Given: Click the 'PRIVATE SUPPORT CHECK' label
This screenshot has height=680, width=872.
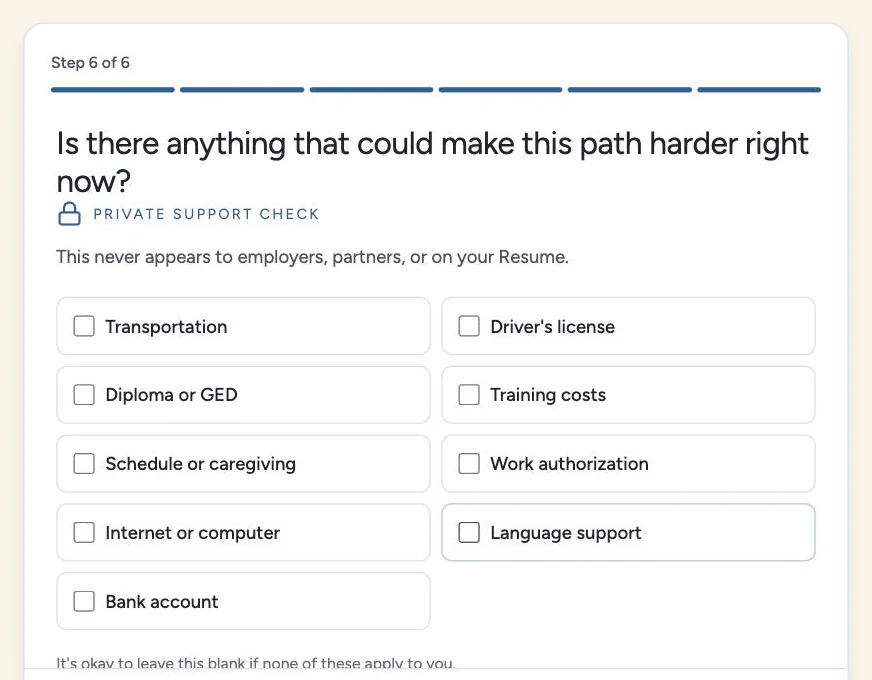Looking at the screenshot, I should tap(206, 214).
